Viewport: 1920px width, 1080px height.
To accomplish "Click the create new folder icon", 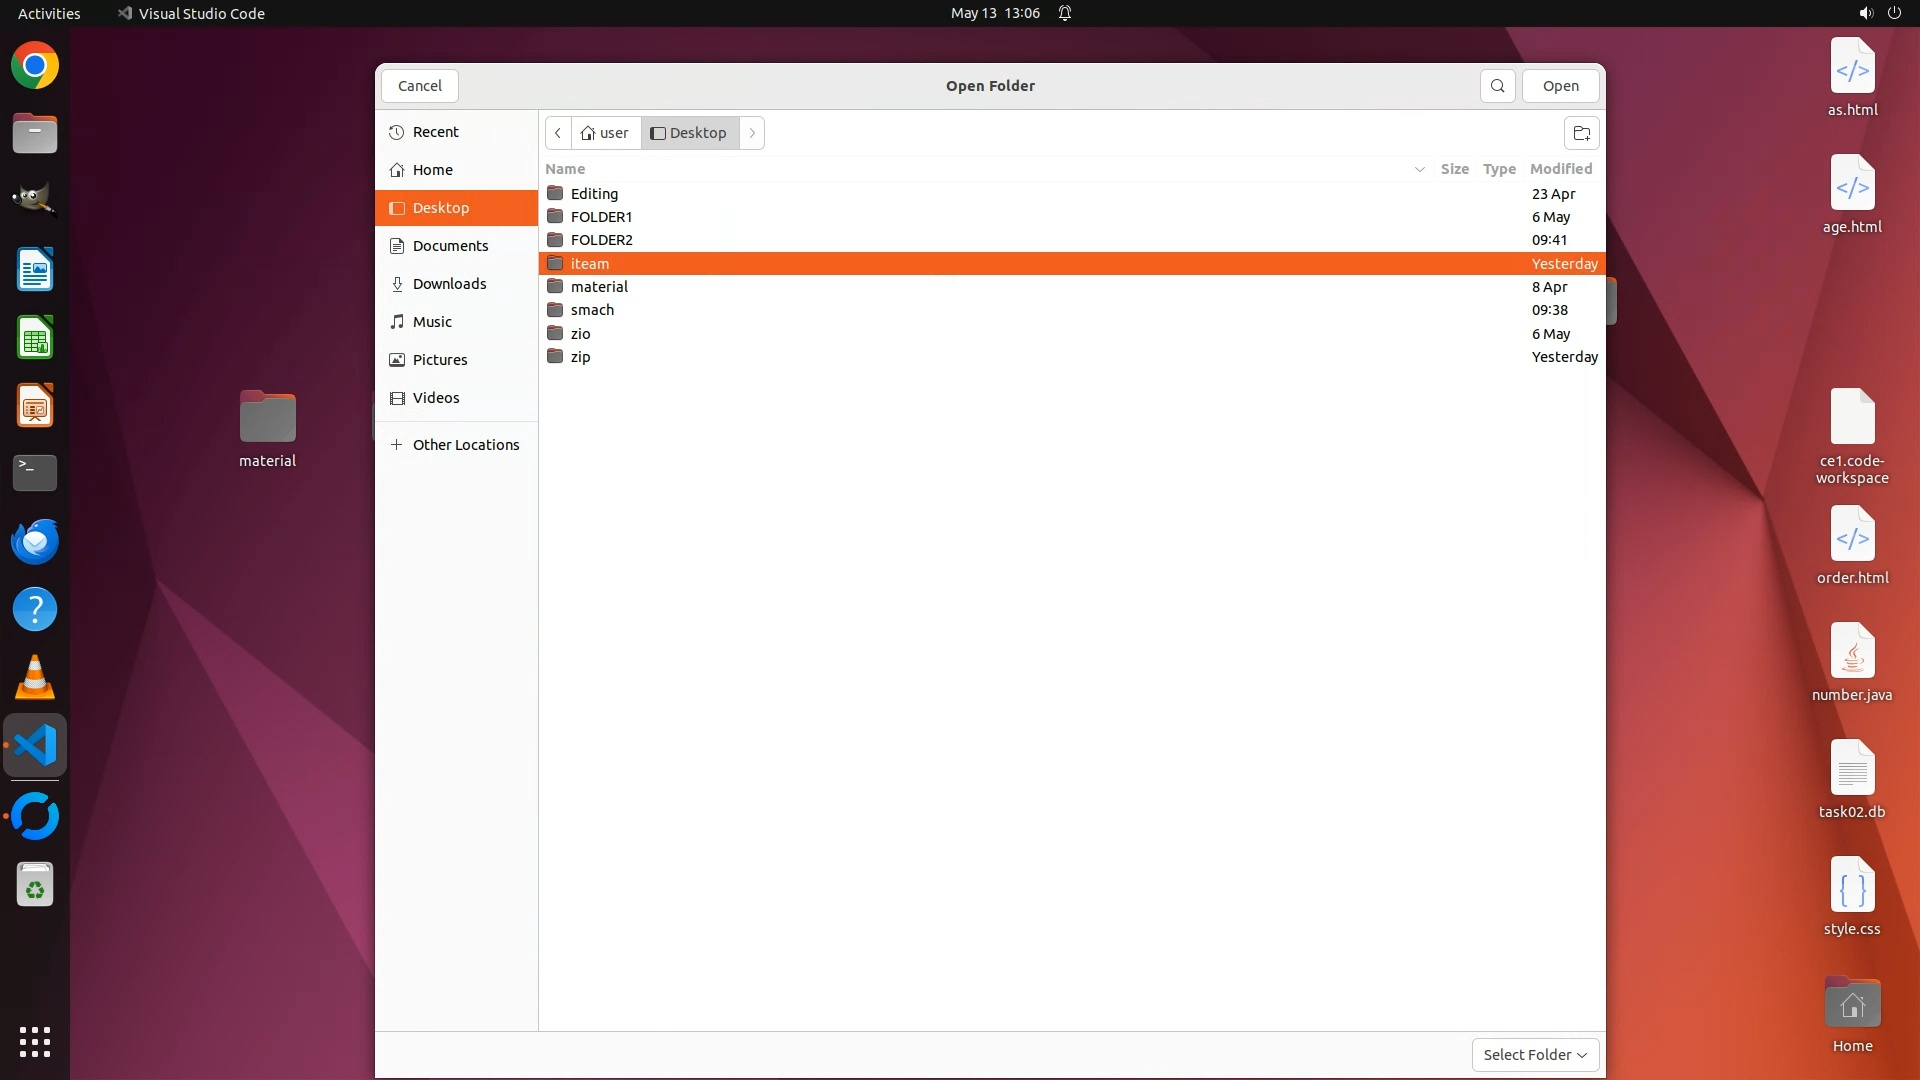I will point(1581,133).
